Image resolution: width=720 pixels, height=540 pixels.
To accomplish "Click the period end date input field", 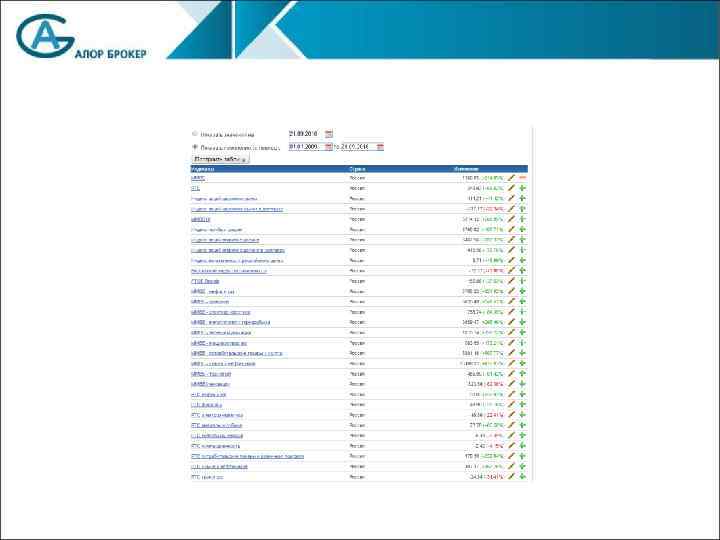I will pyautogui.click(x=358, y=146).
